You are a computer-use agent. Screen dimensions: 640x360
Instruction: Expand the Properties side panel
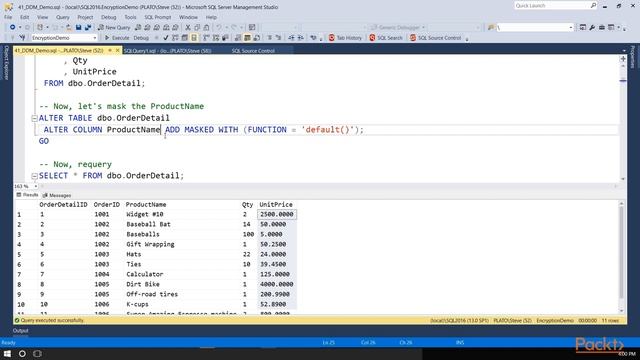[x=633, y=57]
